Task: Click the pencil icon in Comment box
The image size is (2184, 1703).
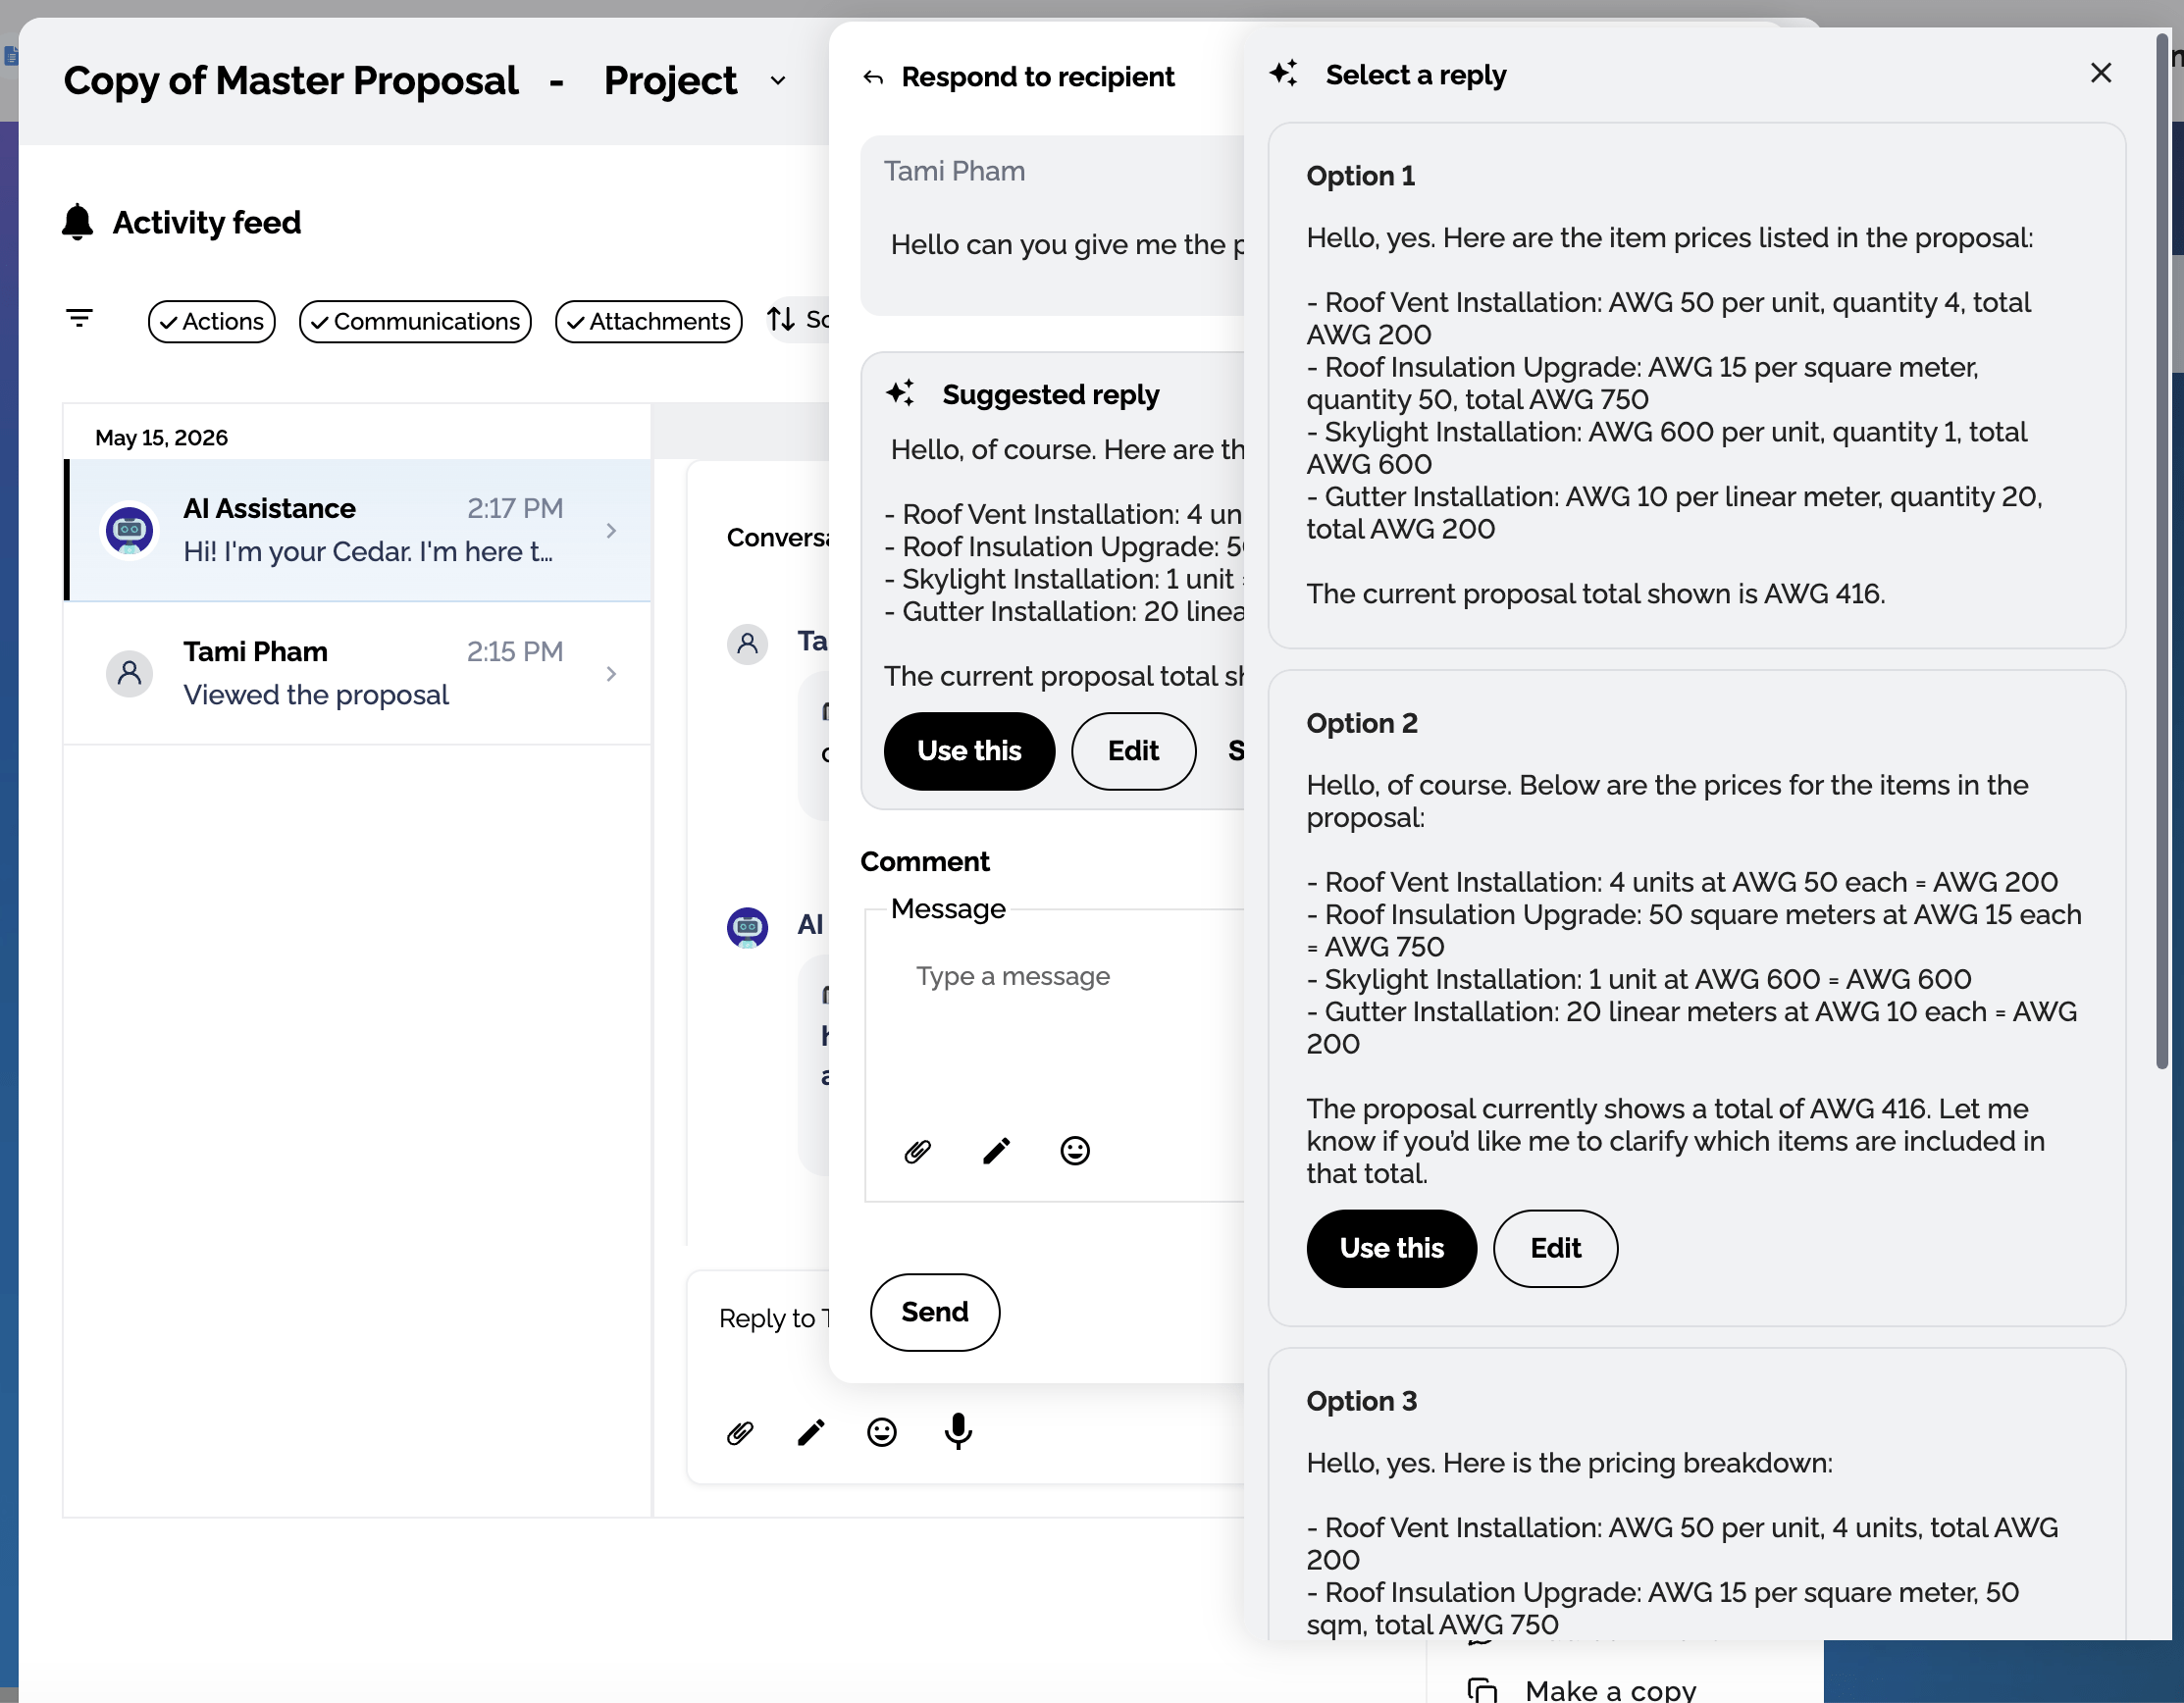Action: [x=996, y=1152]
